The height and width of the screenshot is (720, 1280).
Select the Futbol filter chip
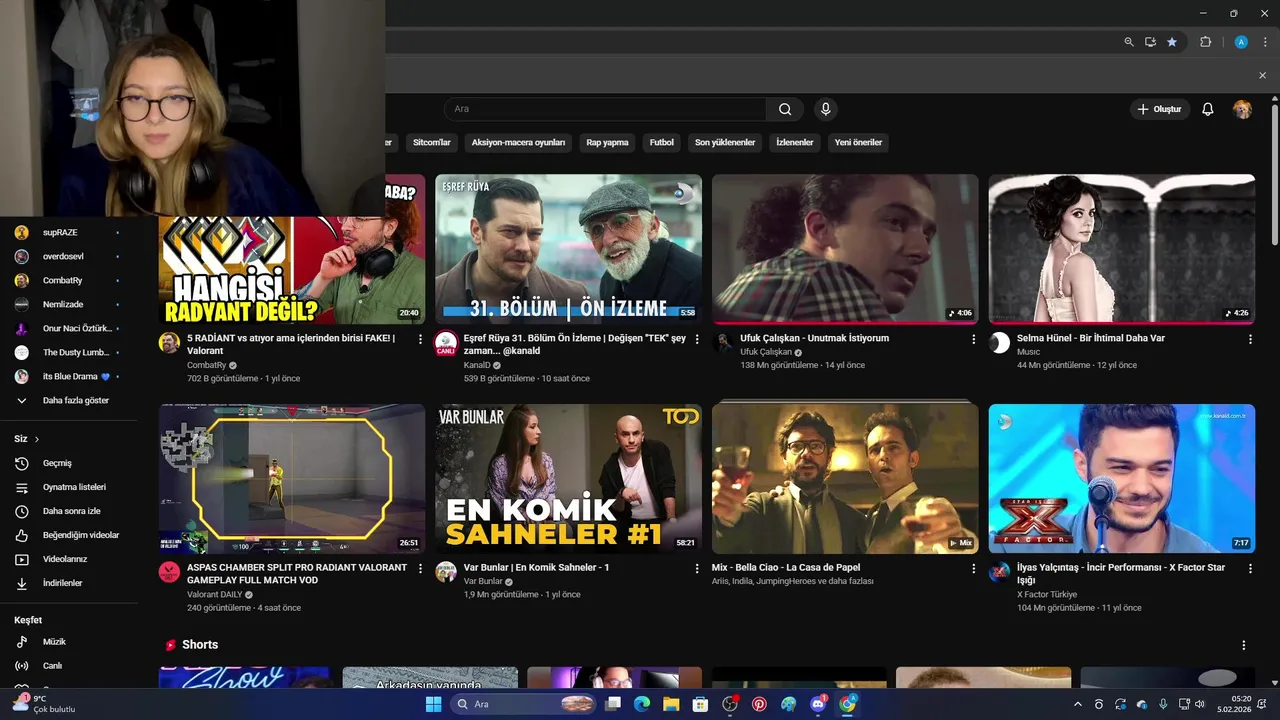662,142
